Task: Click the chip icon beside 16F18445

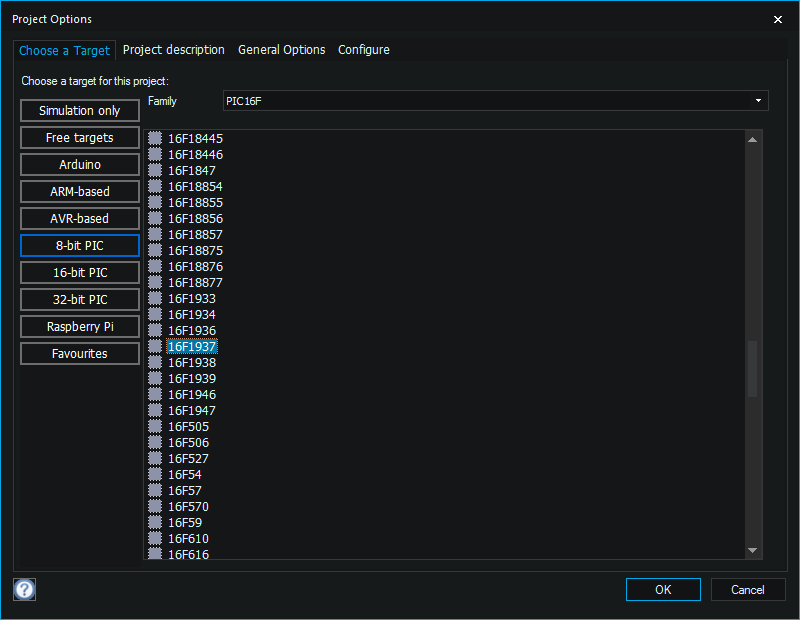Action: pos(155,138)
